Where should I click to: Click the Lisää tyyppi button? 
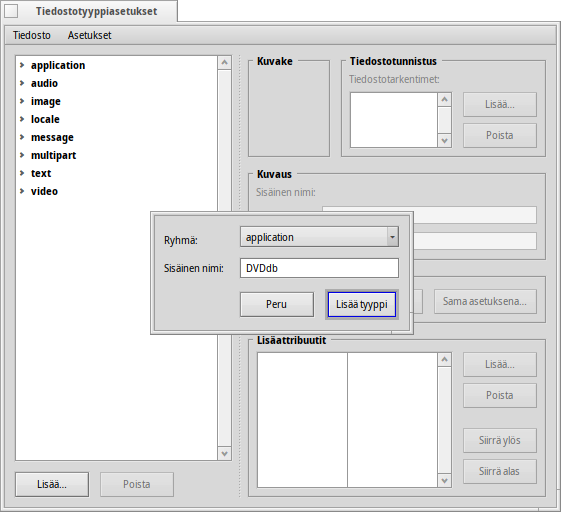click(x=362, y=304)
